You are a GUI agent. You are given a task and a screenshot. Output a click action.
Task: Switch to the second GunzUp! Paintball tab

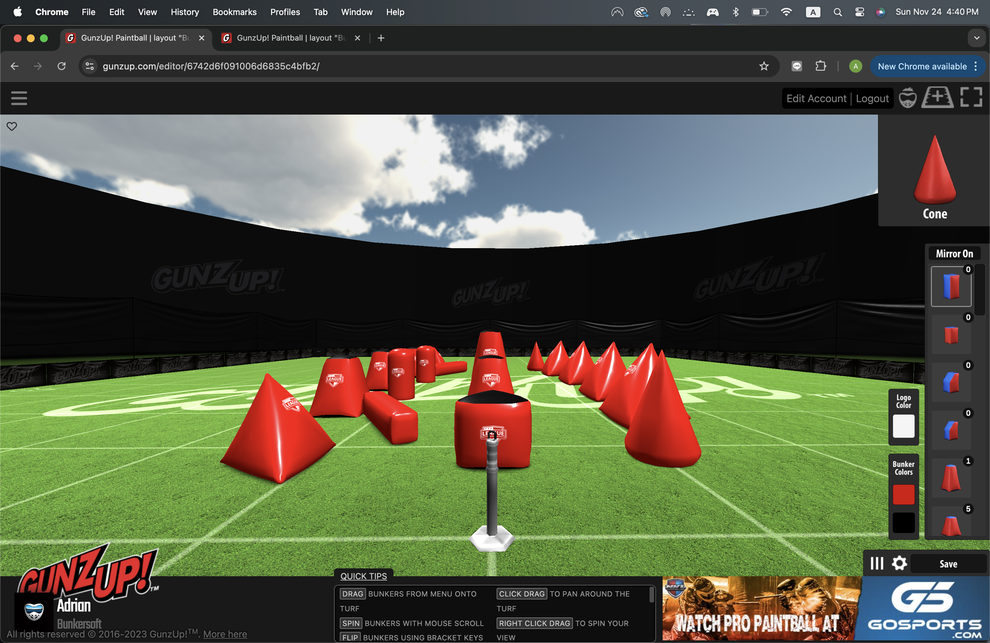[x=290, y=38]
